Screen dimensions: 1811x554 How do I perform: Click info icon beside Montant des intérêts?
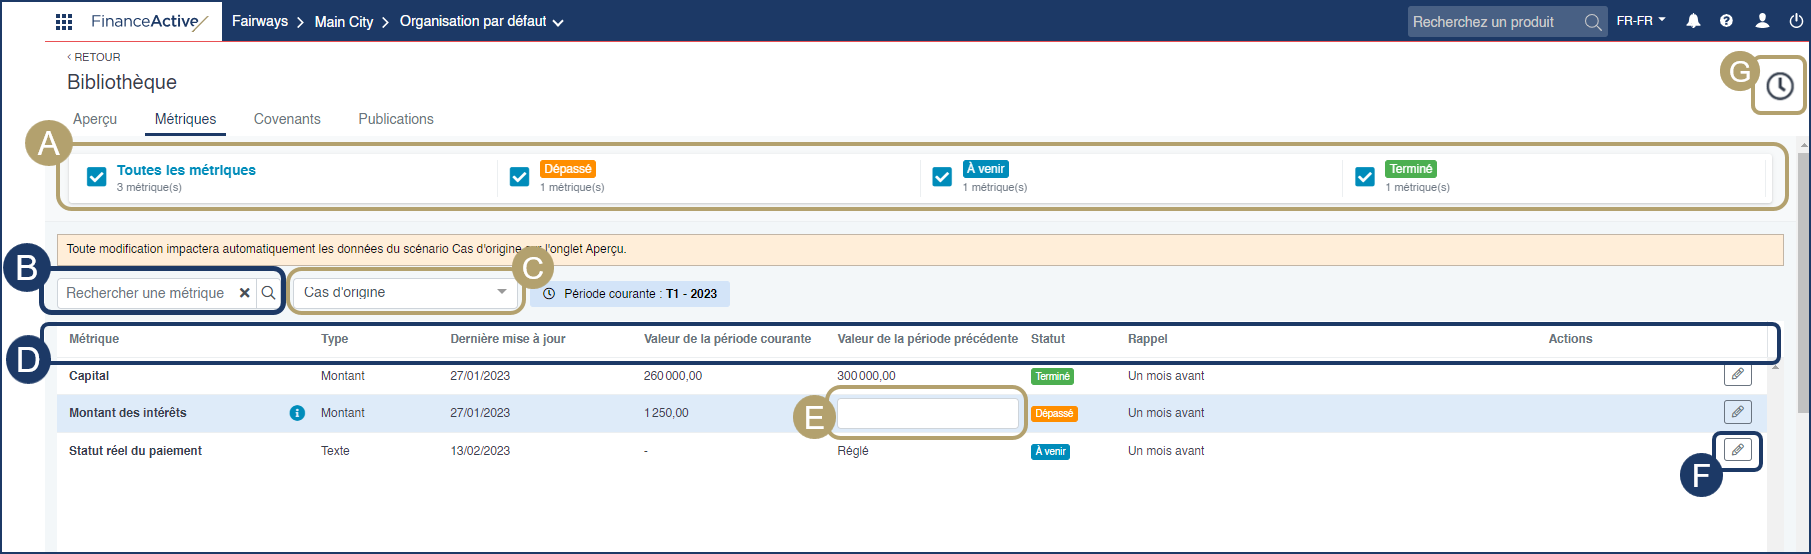click(297, 413)
